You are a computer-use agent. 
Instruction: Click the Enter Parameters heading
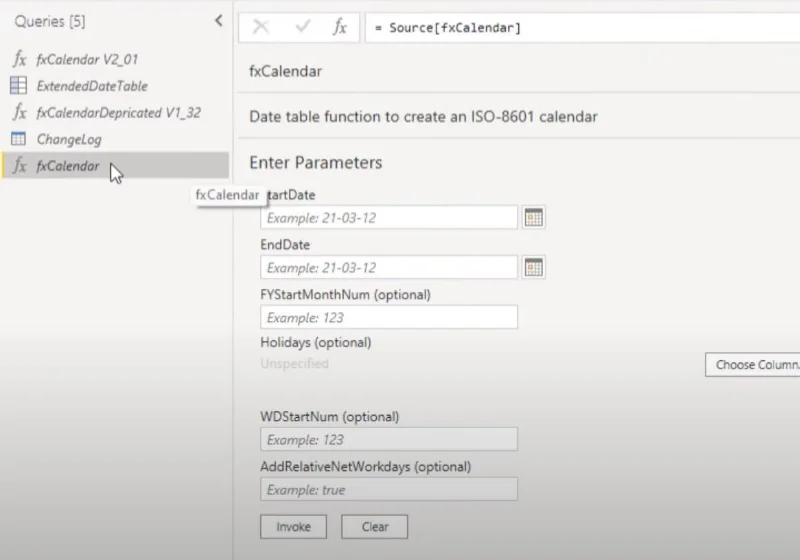click(x=315, y=163)
